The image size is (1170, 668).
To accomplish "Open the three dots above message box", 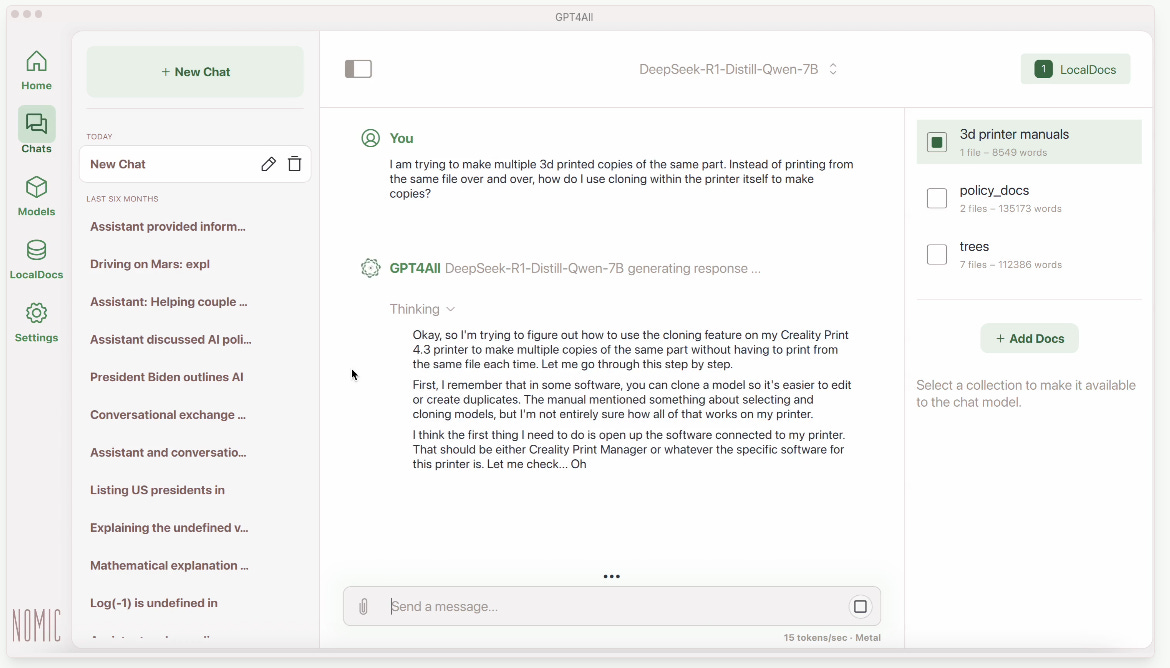I will click(611, 576).
